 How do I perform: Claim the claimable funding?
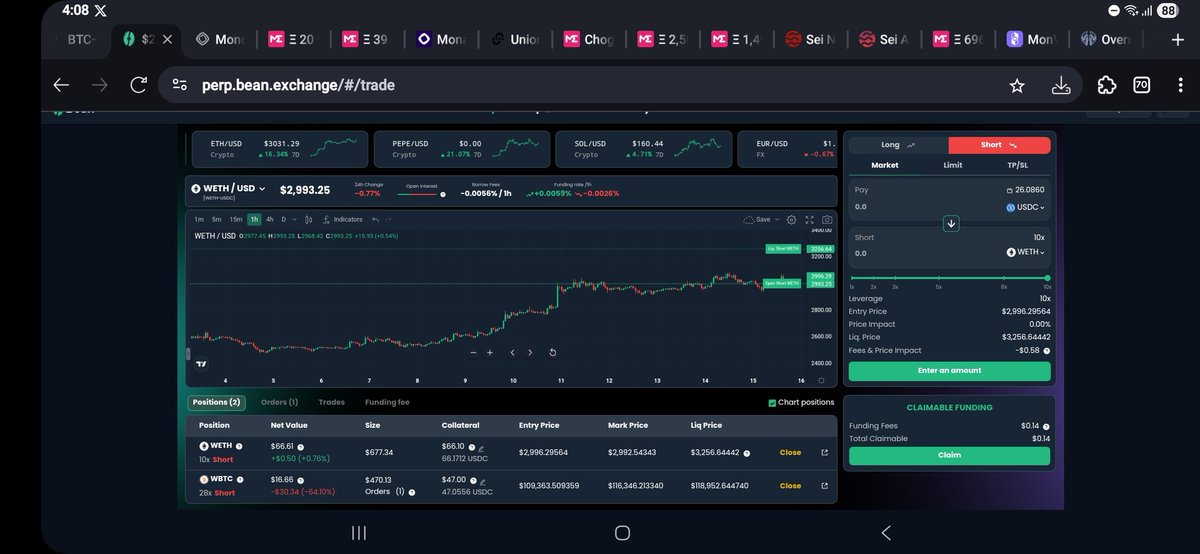coord(950,455)
